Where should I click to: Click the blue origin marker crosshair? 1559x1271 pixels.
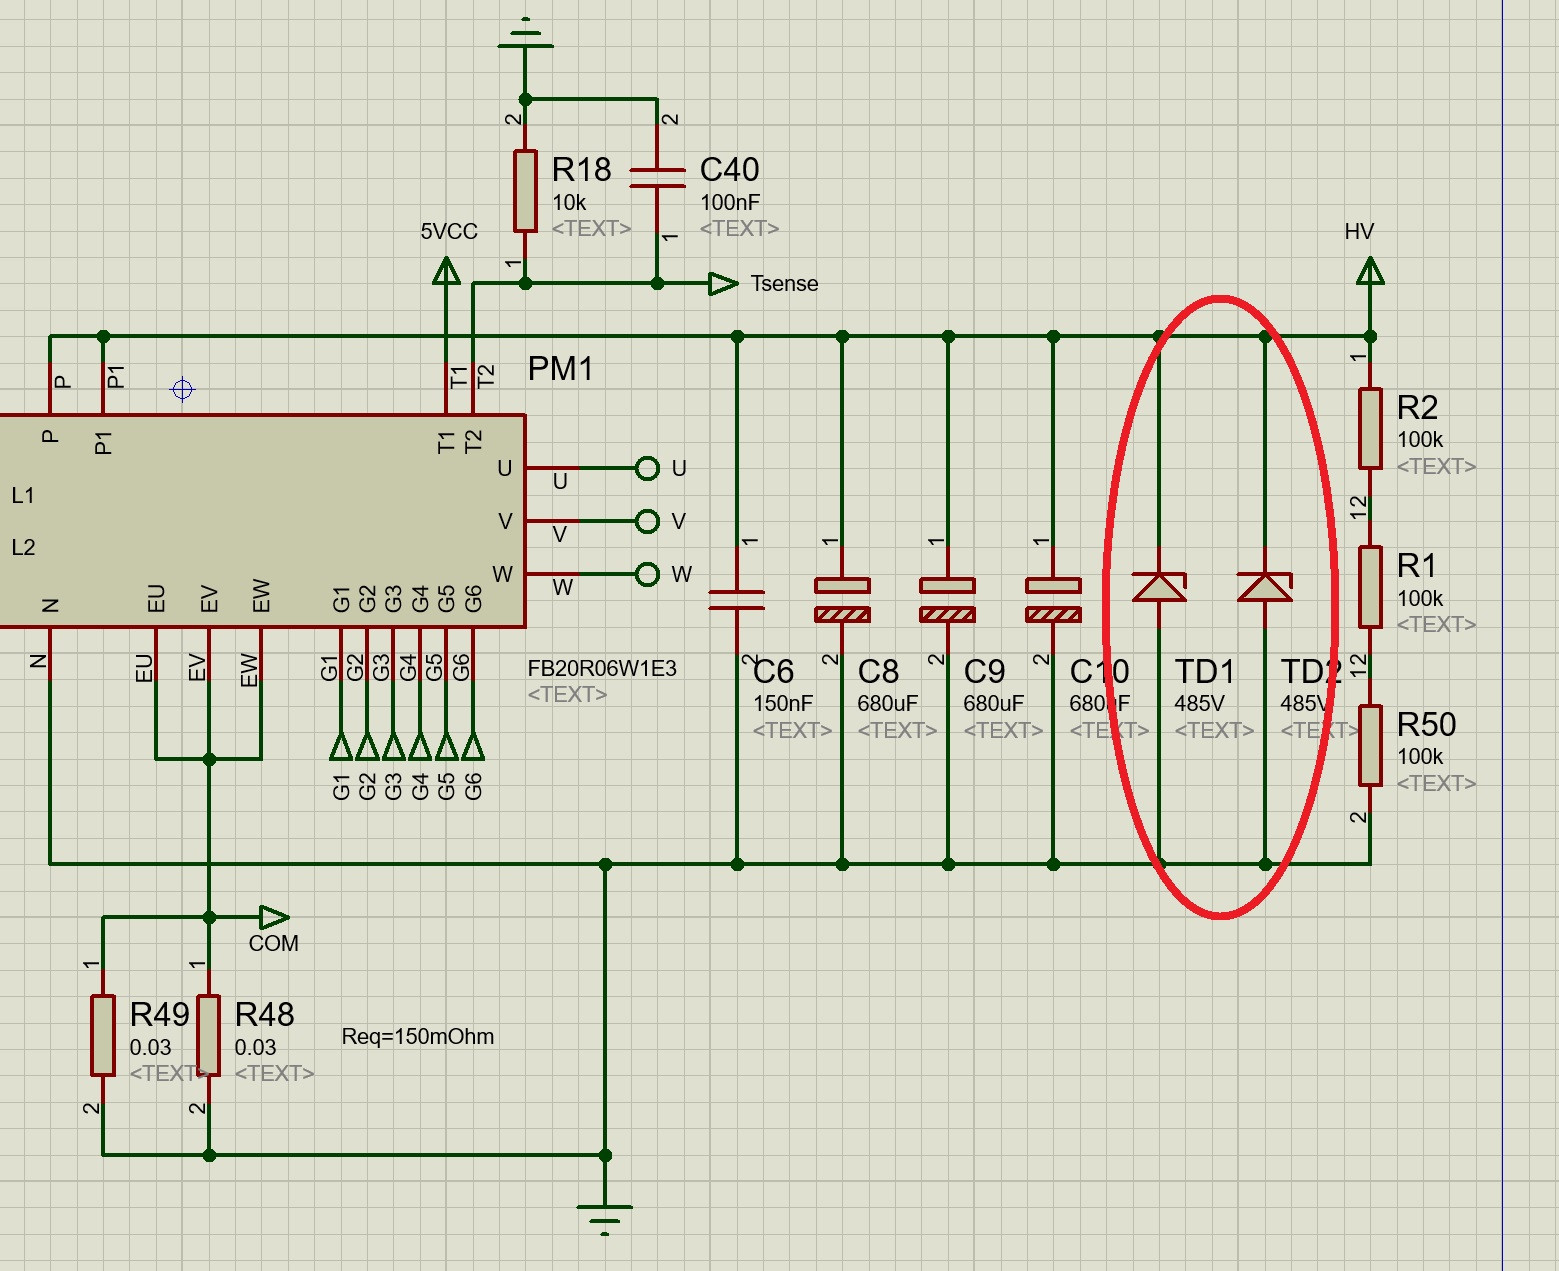182,389
